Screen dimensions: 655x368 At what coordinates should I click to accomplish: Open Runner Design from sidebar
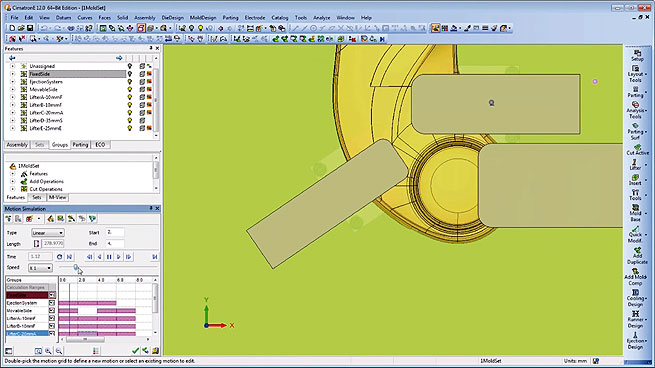click(635, 319)
